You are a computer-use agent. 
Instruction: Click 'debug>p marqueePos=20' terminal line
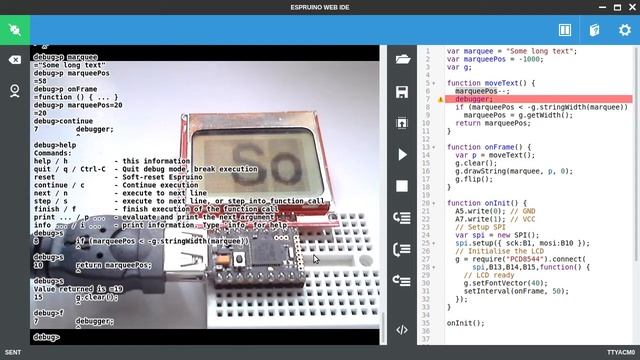[78, 105]
